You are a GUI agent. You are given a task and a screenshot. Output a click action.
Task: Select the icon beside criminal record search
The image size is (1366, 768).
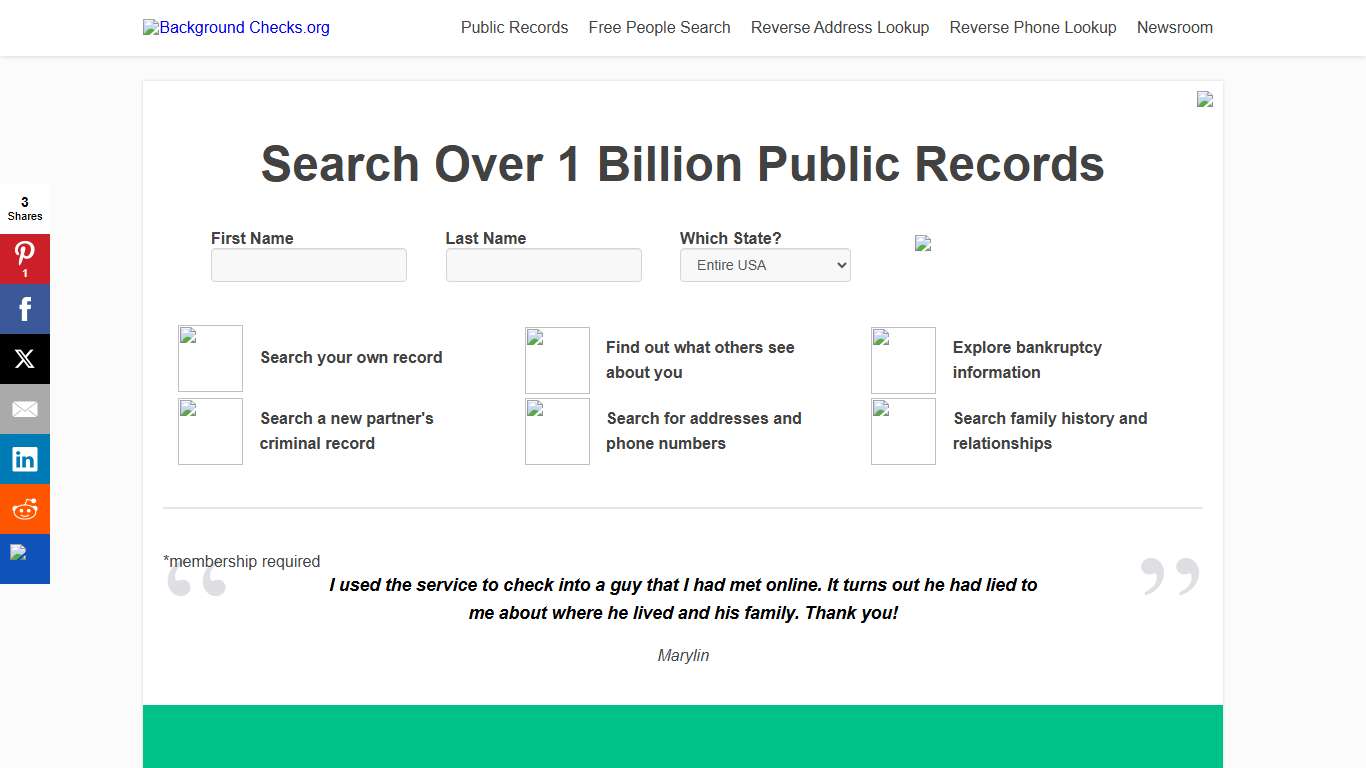click(x=210, y=431)
